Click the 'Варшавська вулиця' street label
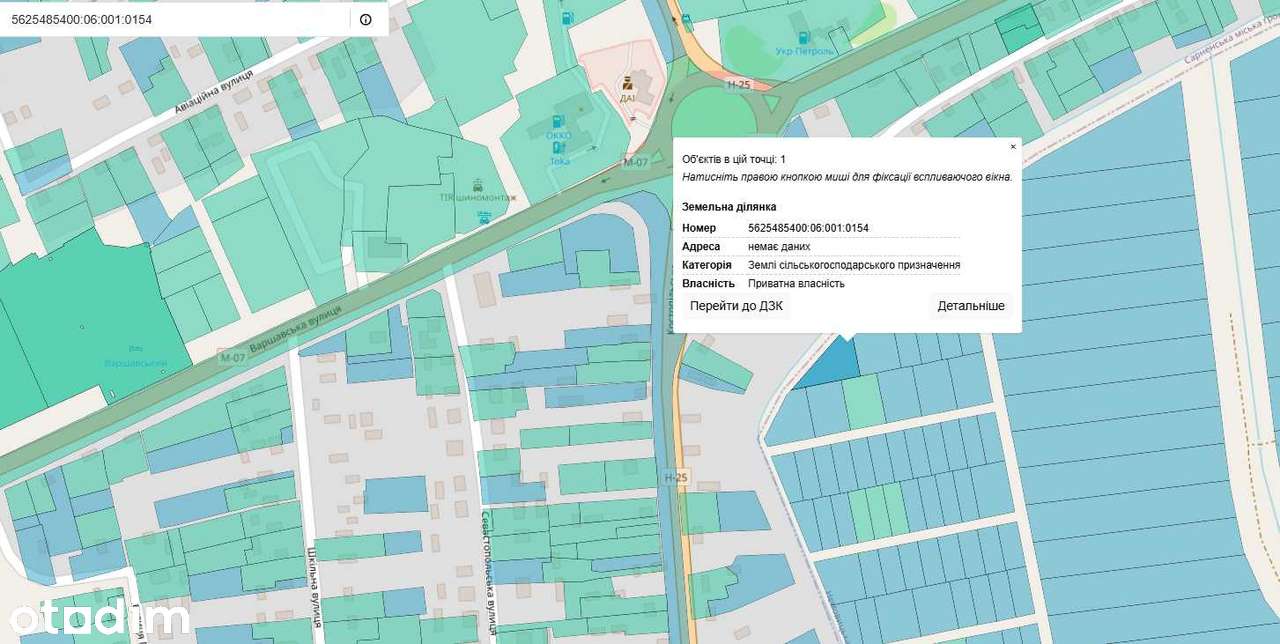Image resolution: width=1280 pixels, height=644 pixels. (295, 330)
